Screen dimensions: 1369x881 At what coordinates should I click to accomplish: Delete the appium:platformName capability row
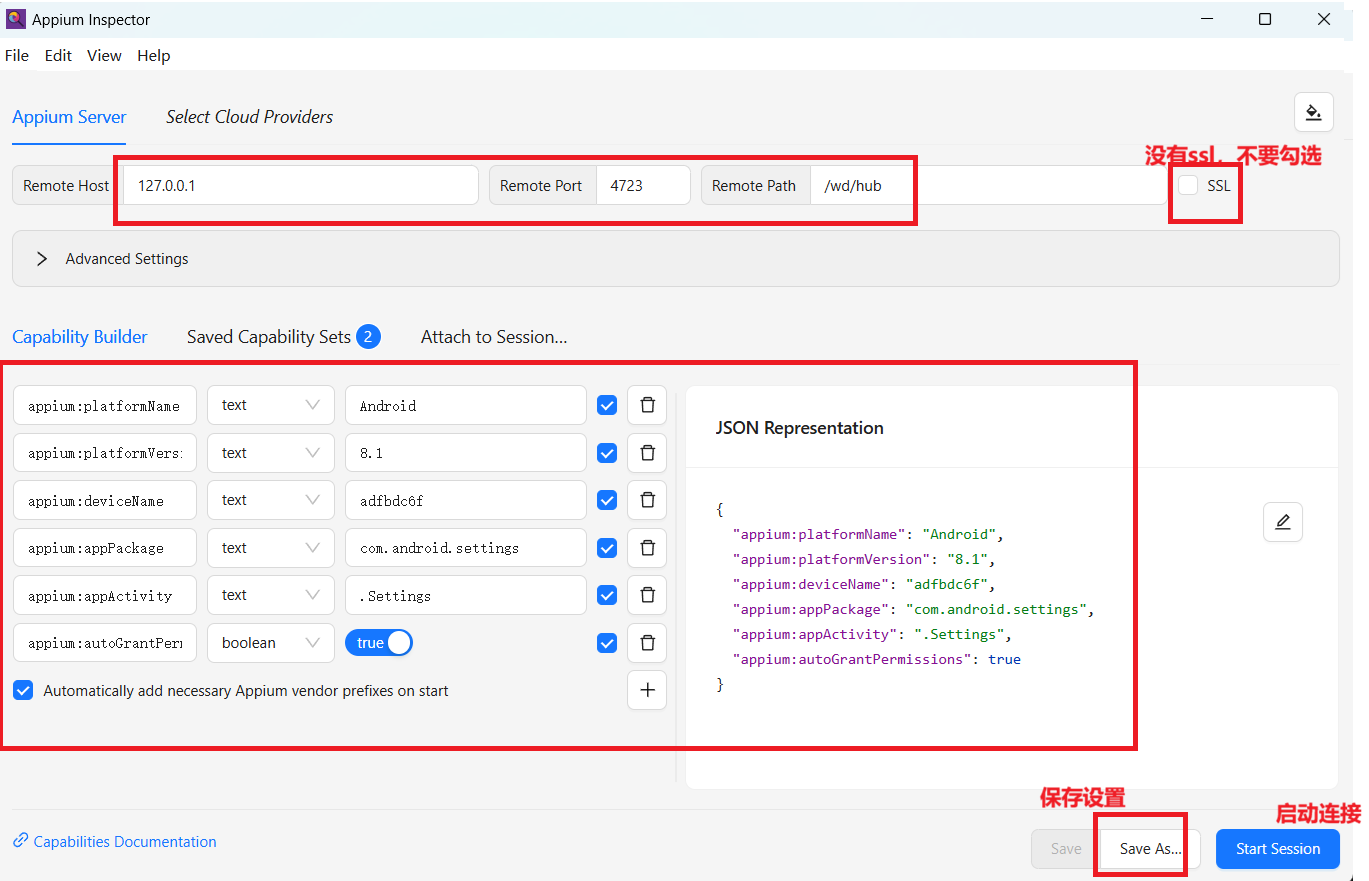click(647, 405)
